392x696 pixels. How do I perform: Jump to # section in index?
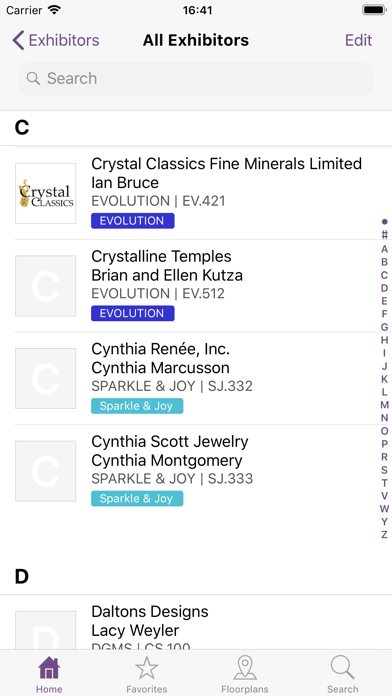384,235
